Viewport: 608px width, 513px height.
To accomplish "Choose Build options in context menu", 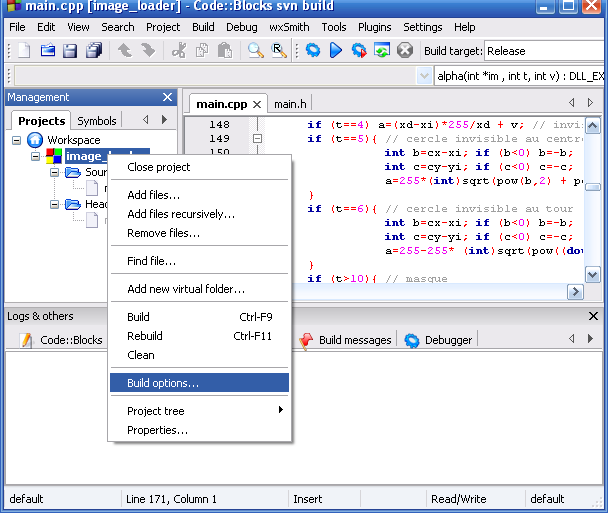I will (x=199, y=383).
